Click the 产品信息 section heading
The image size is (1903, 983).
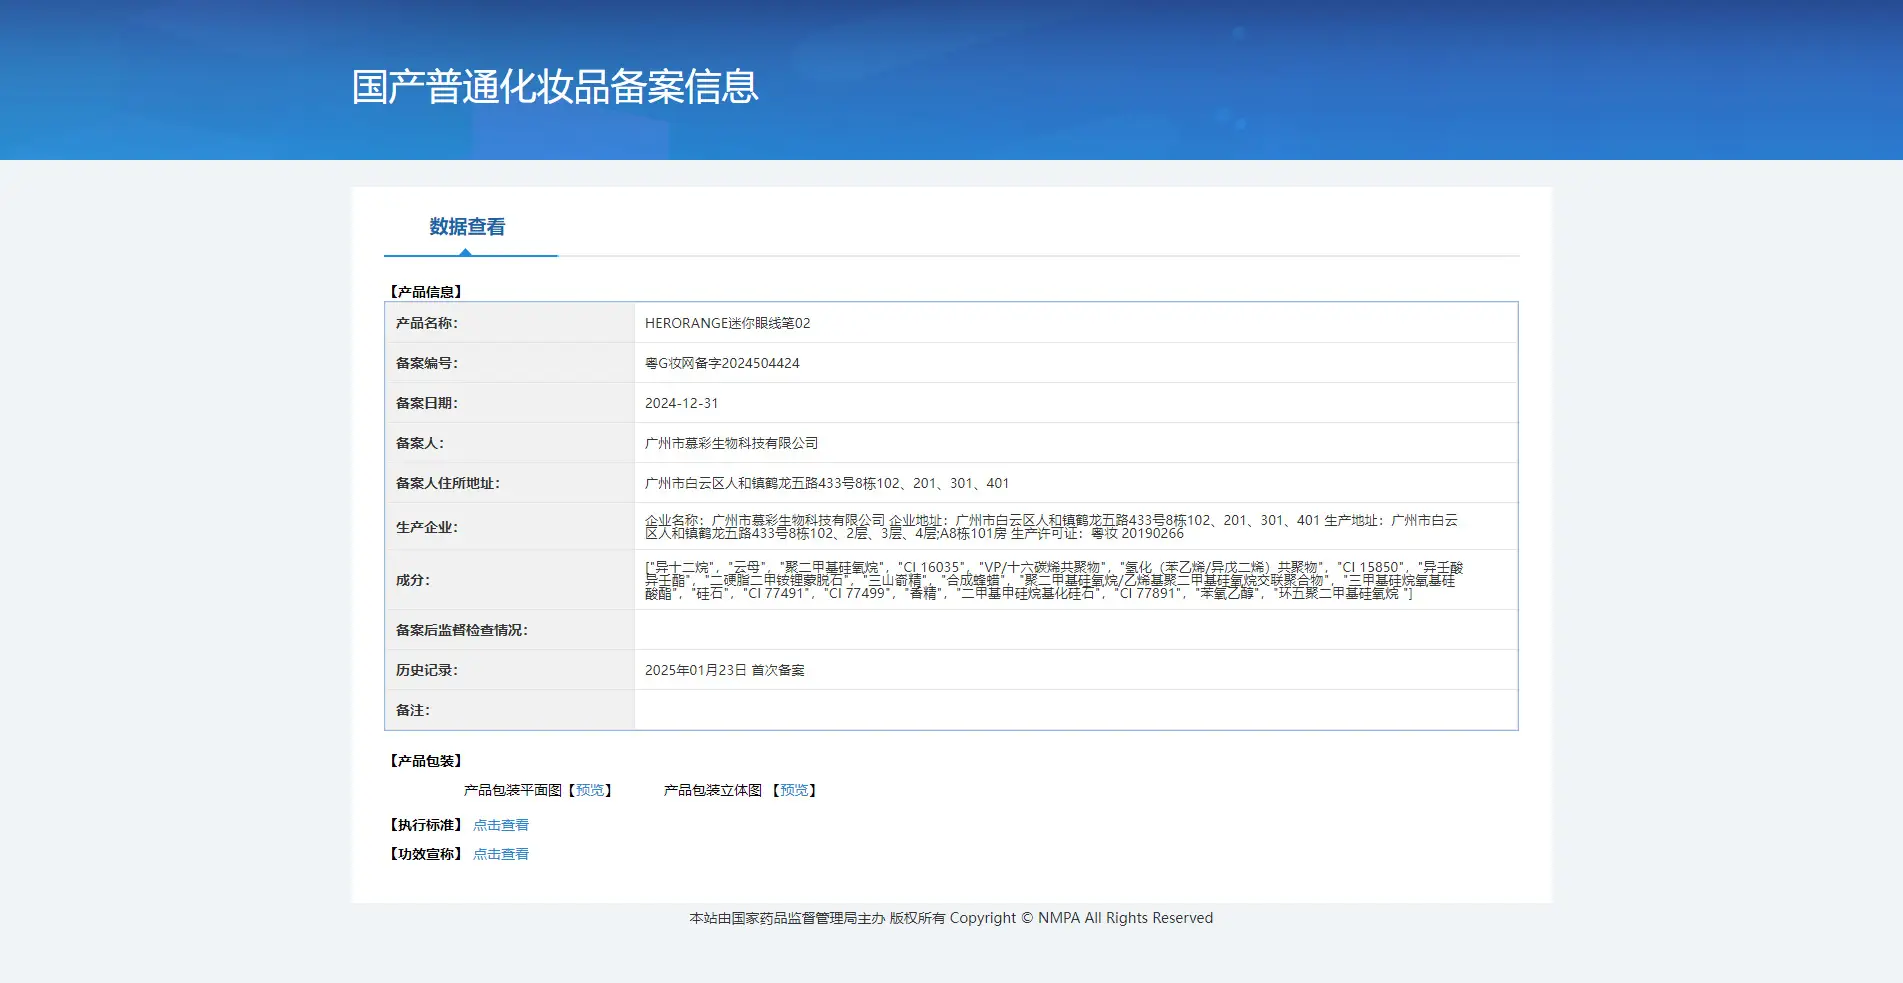[x=426, y=292]
